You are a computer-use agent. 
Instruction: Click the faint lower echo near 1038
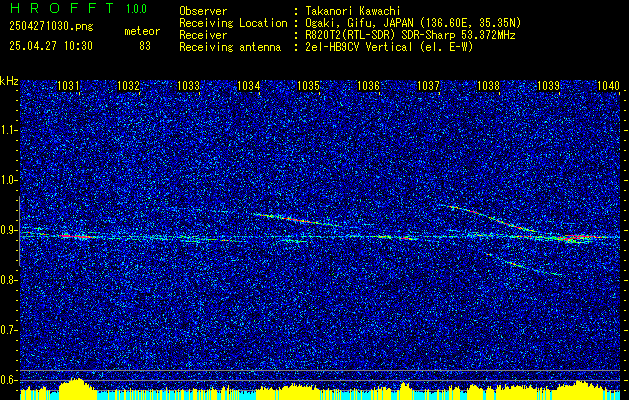point(526,265)
